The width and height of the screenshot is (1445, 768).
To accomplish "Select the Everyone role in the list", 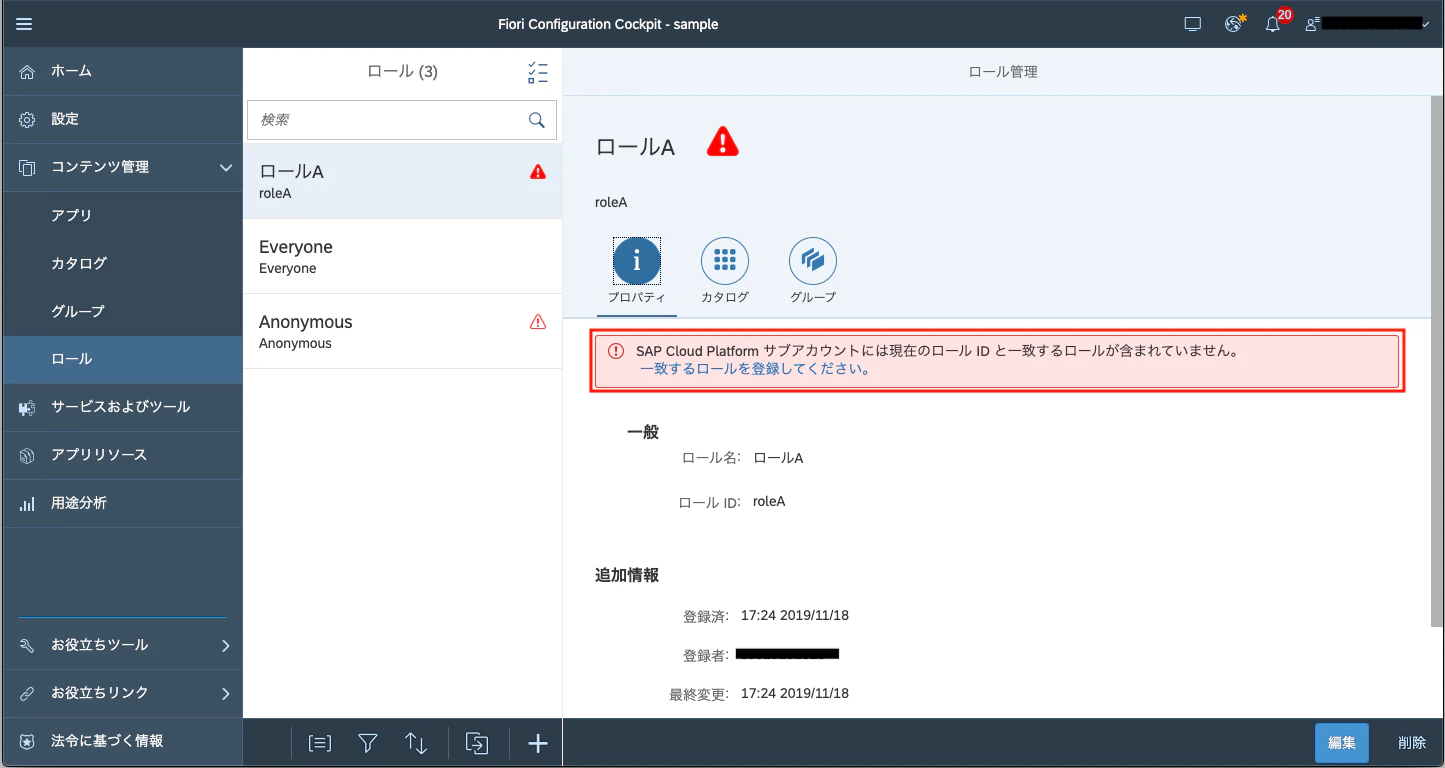I will [x=402, y=256].
